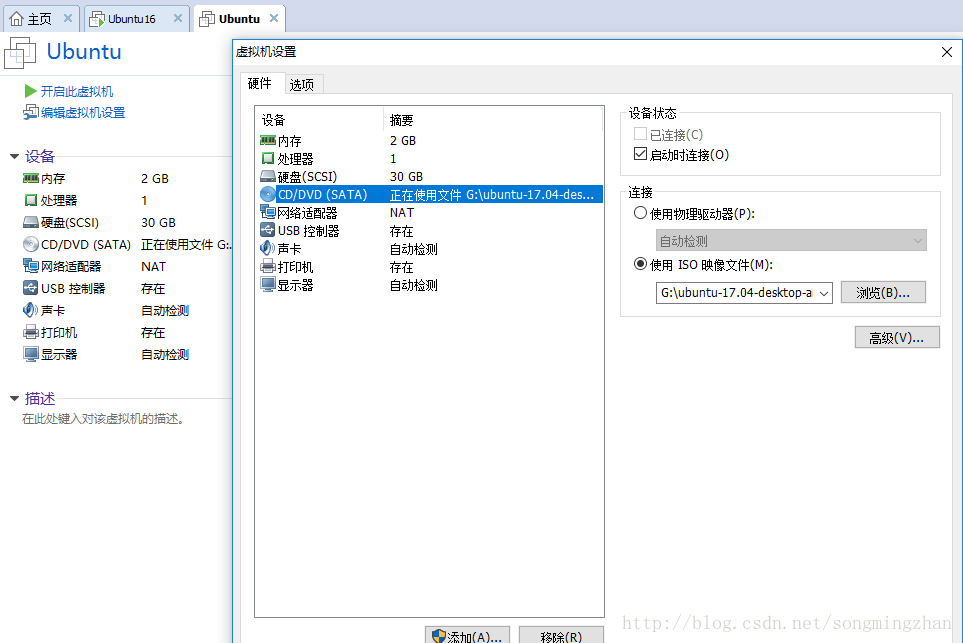Click the 内存 memory icon in left panel

[31, 178]
